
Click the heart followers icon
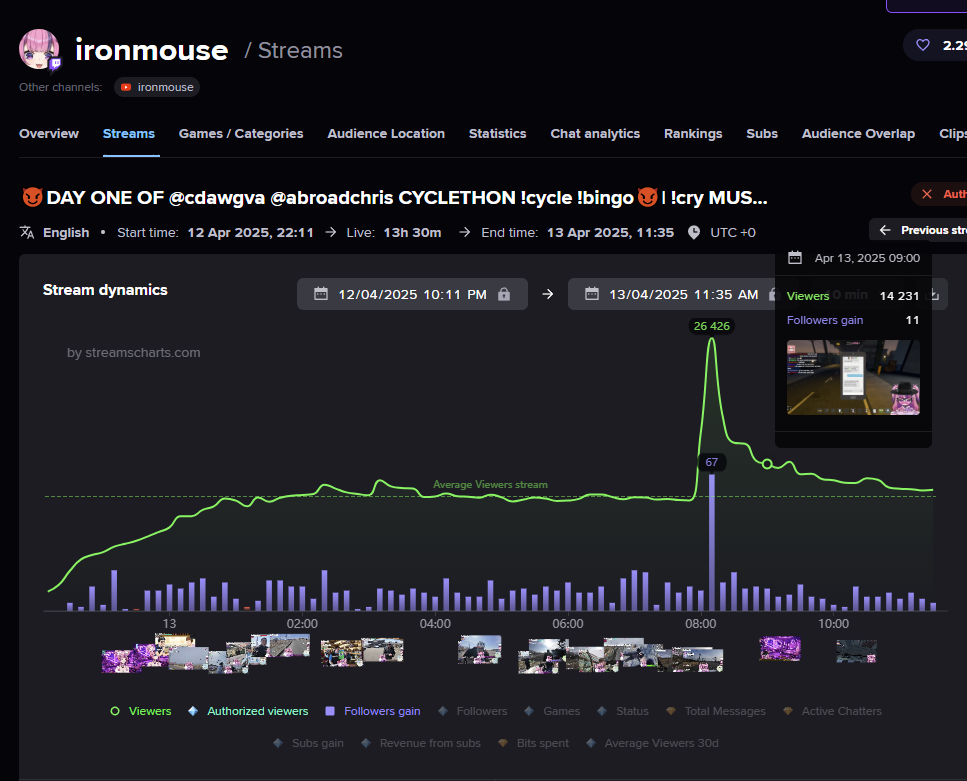coord(923,45)
